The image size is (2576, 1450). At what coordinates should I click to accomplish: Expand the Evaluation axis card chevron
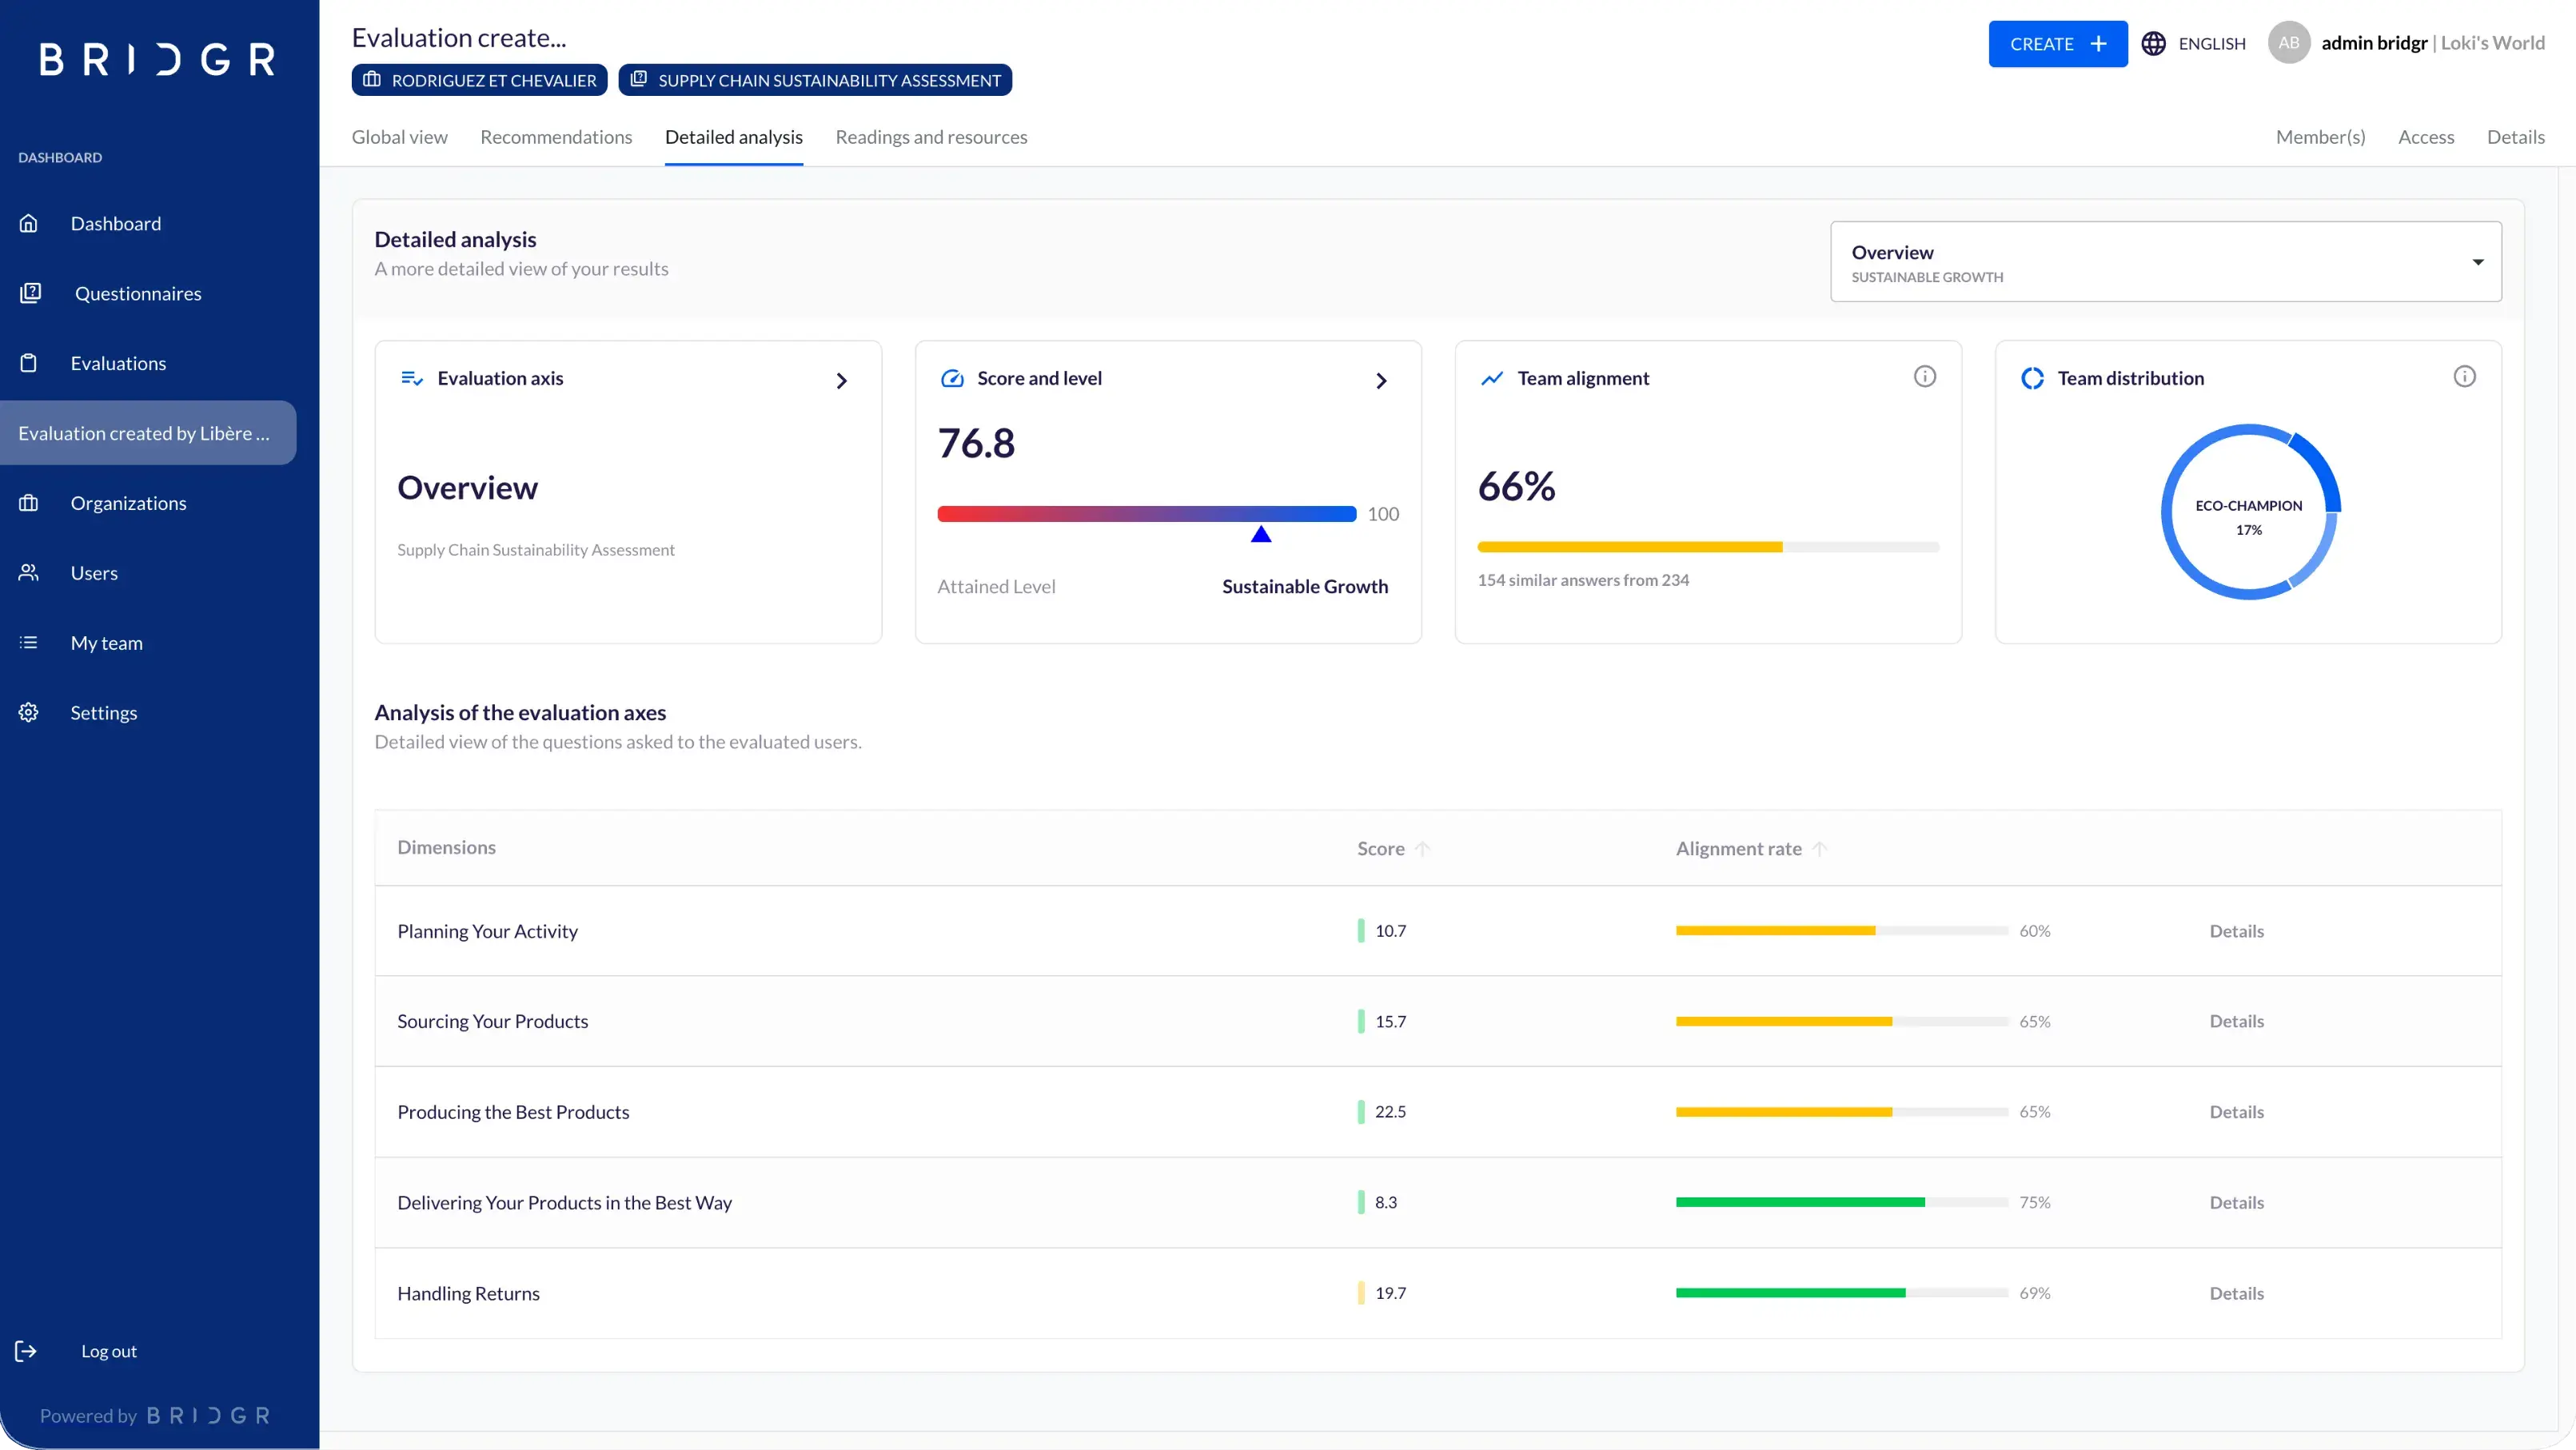(x=841, y=381)
